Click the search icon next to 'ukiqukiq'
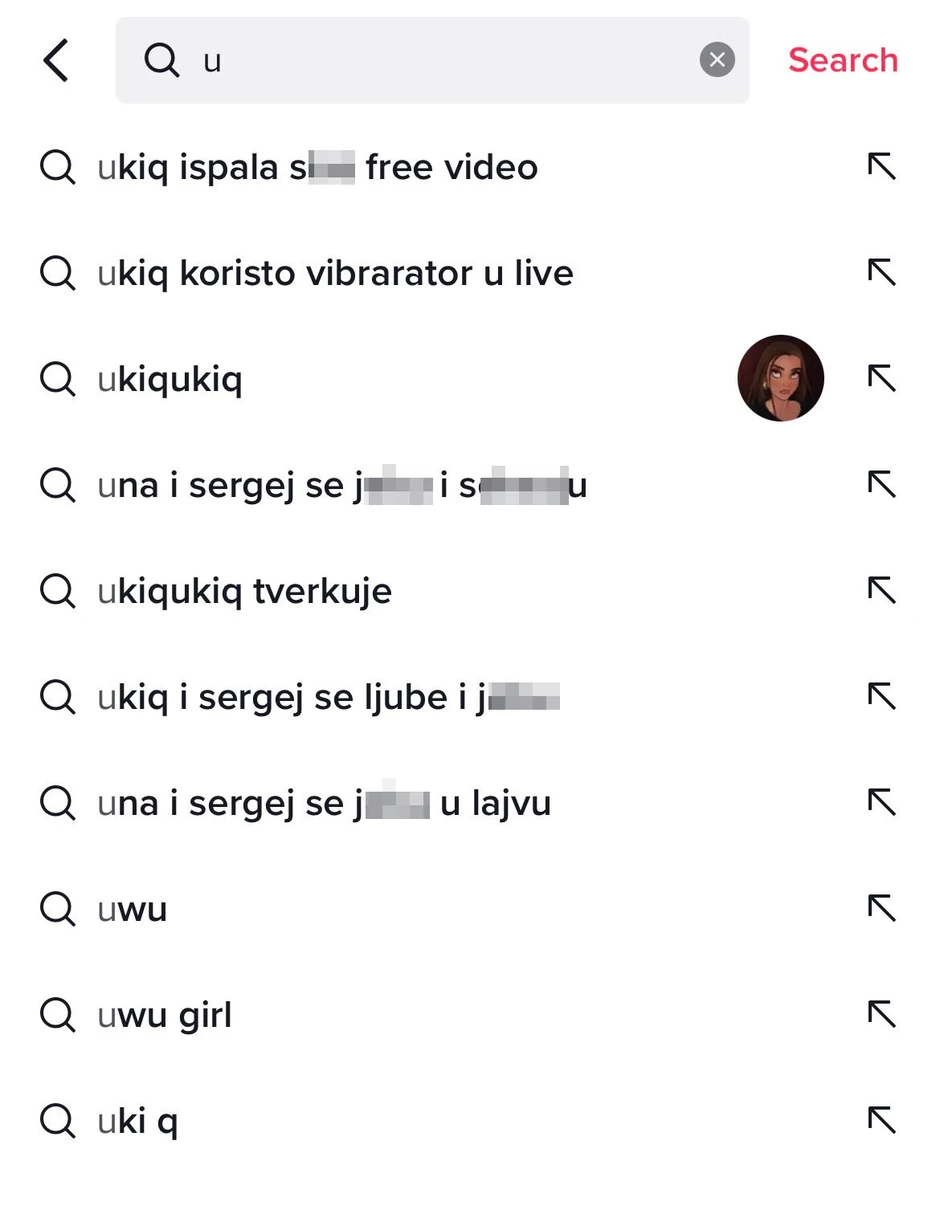 pos(57,378)
